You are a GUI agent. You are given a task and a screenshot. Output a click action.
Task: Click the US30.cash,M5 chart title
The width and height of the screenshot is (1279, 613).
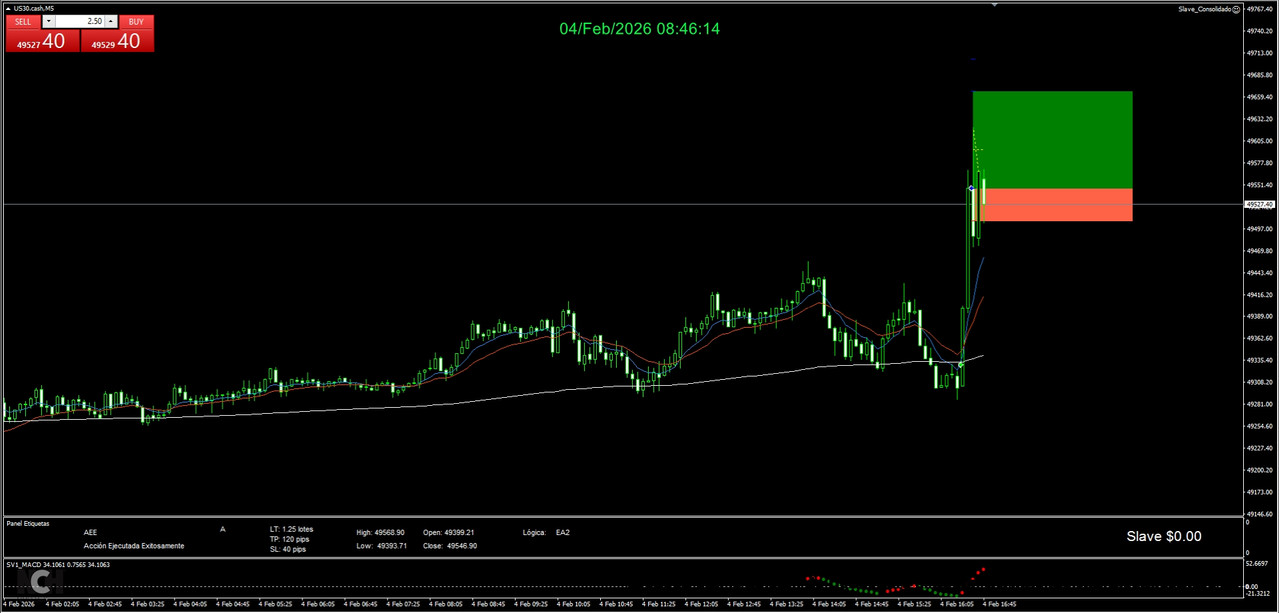point(34,8)
